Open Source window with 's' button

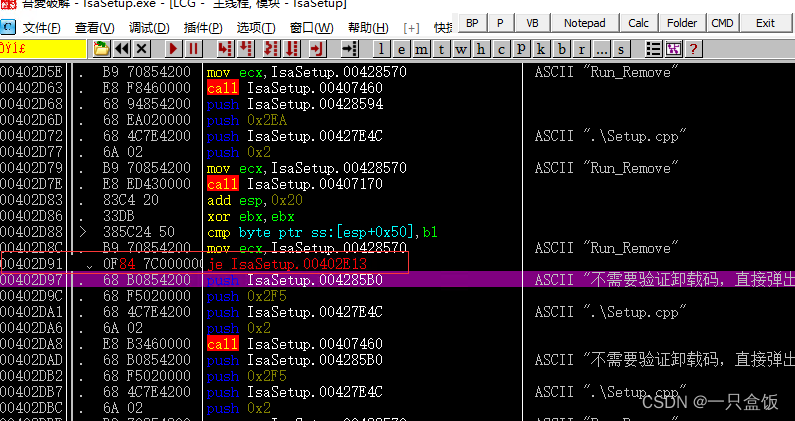[x=621, y=49]
